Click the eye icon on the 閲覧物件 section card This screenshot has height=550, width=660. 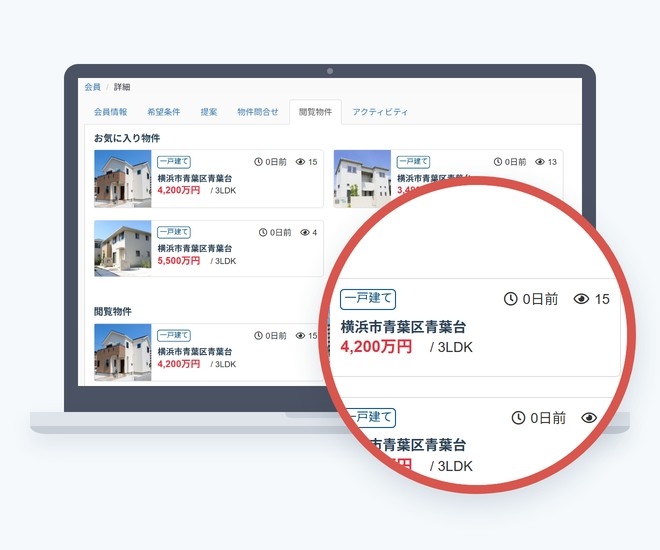tap(300, 335)
